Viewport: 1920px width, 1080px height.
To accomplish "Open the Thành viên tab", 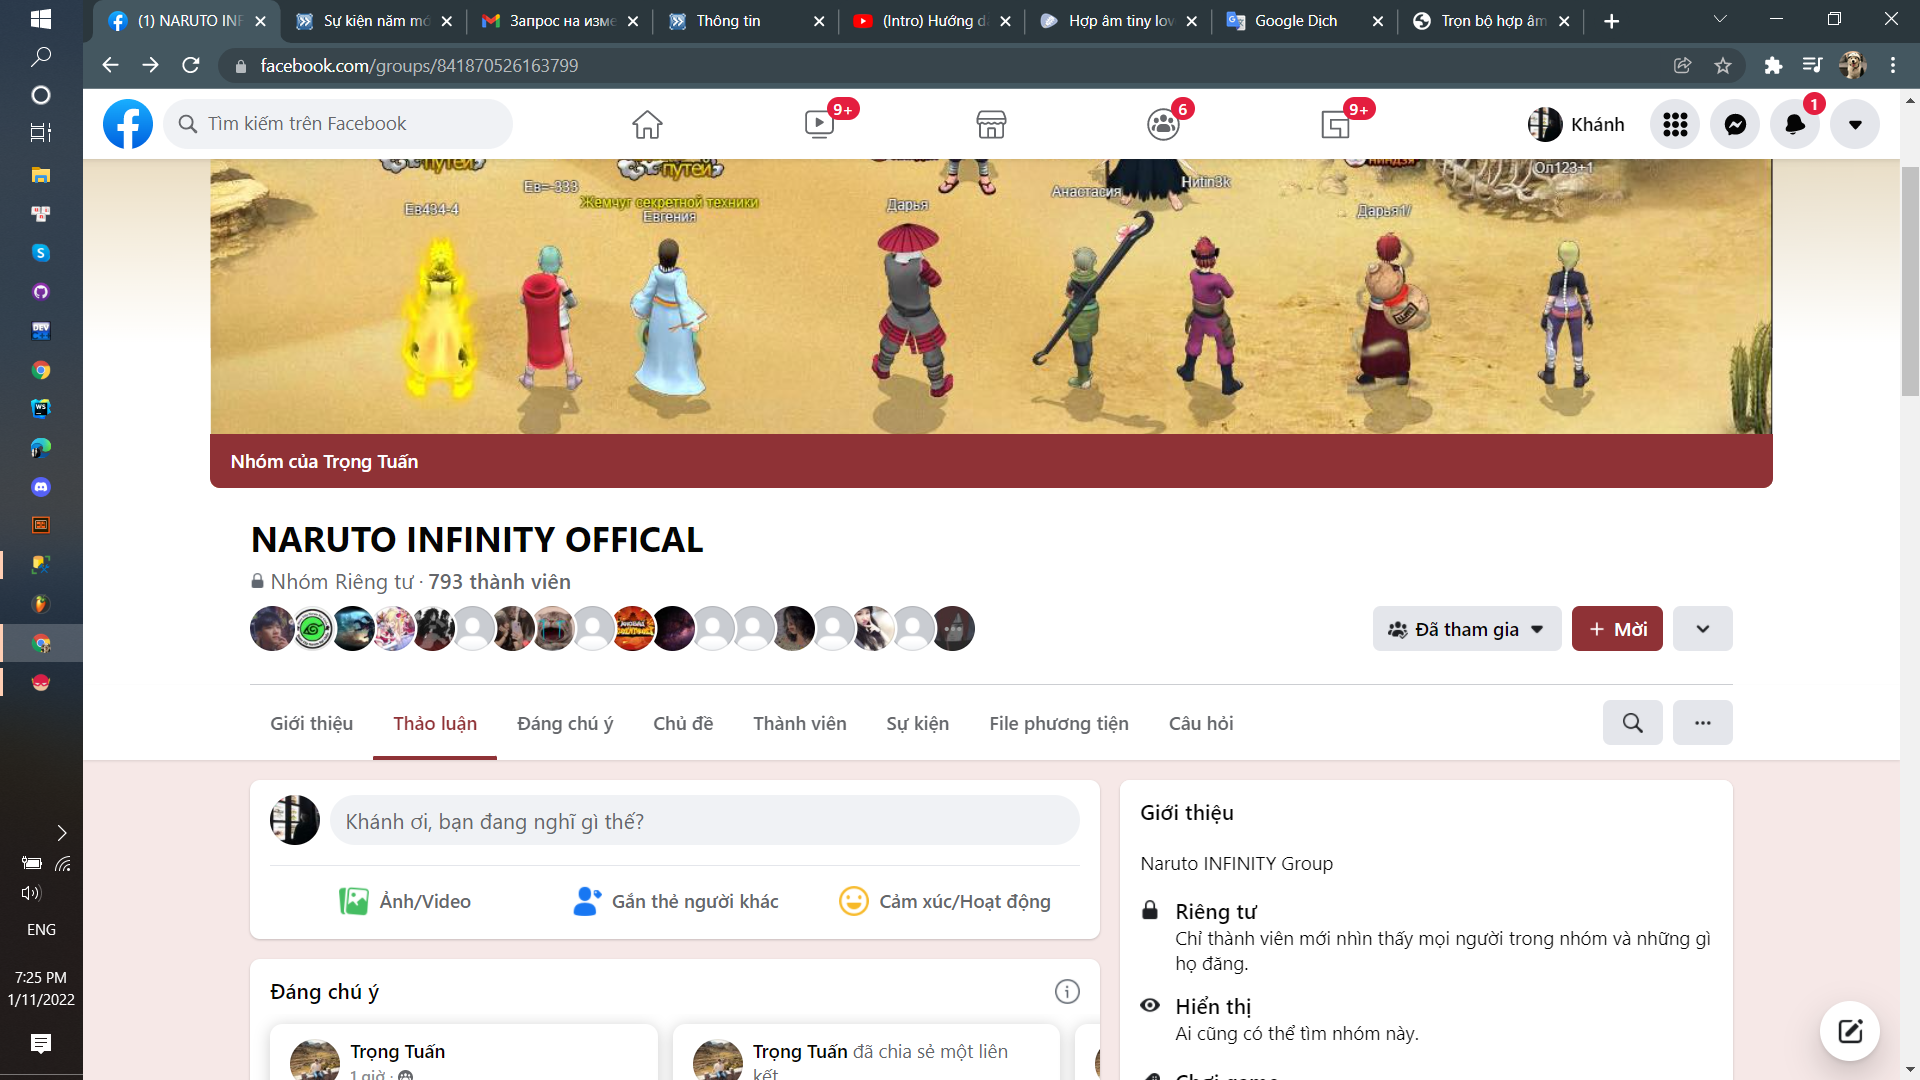I will [x=800, y=723].
